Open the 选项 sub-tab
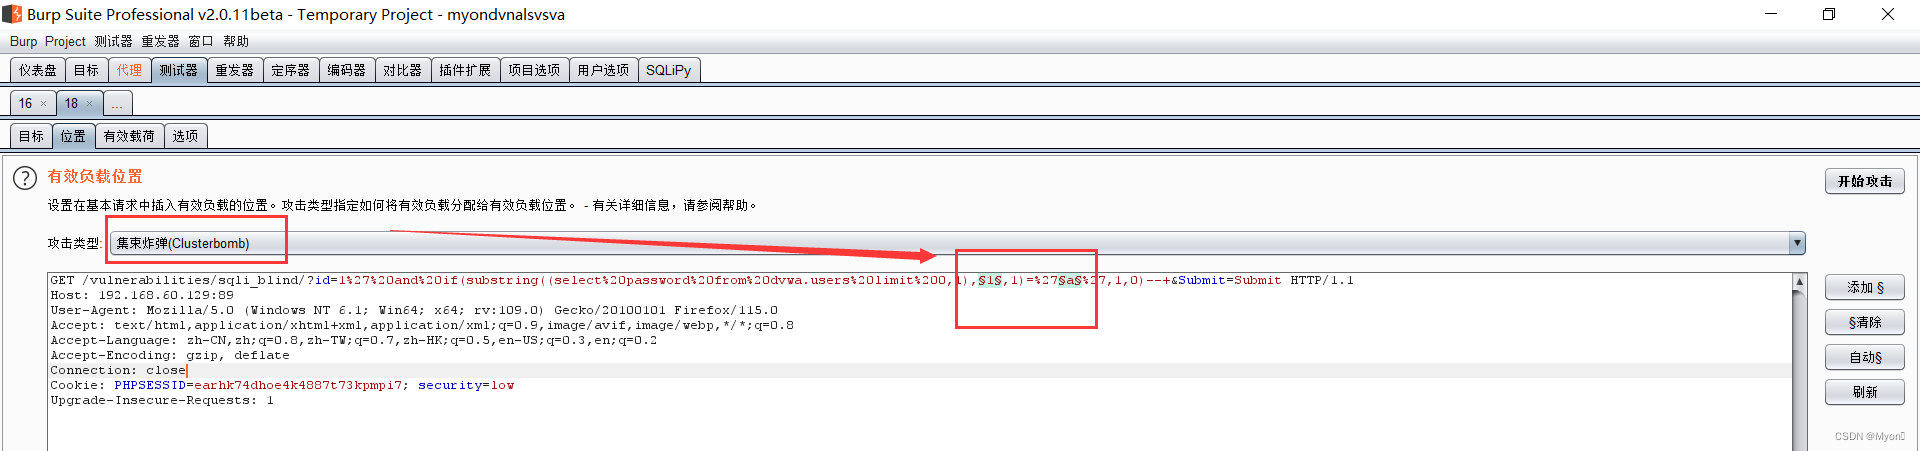The image size is (1920, 451). point(185,136)
